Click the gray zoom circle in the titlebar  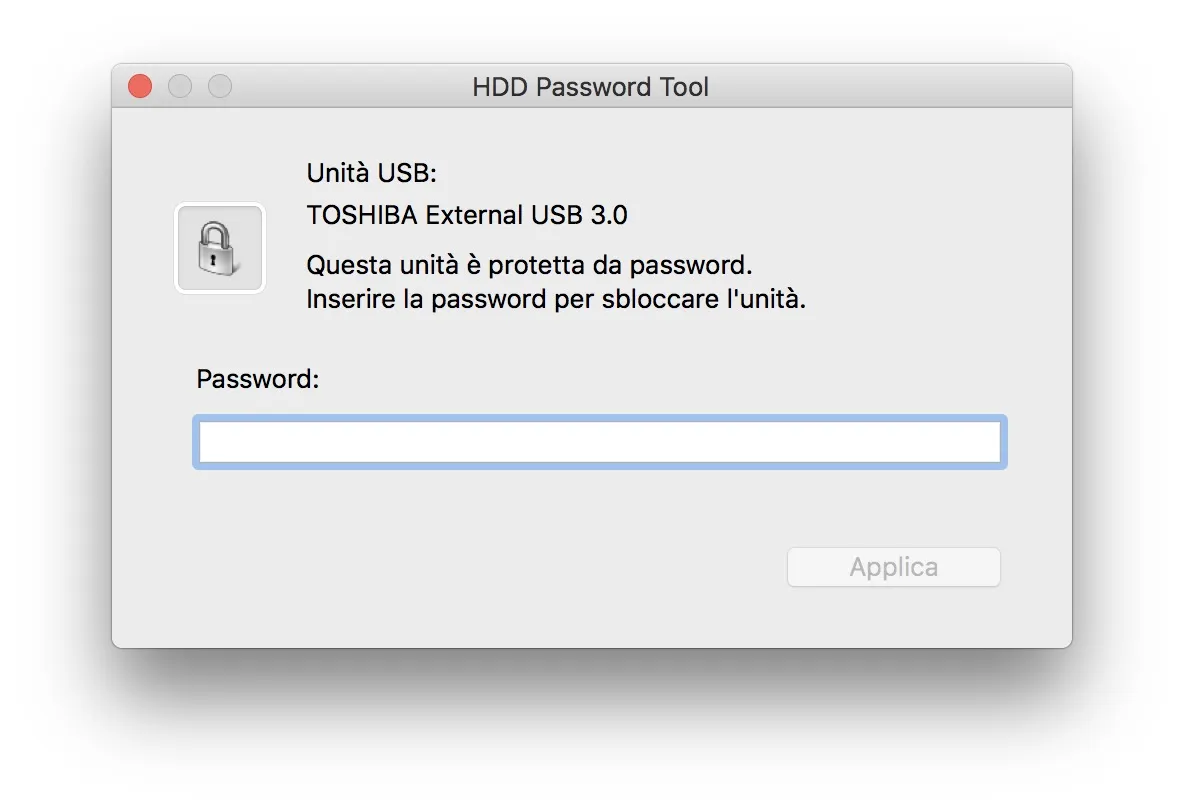pos(219,86)
